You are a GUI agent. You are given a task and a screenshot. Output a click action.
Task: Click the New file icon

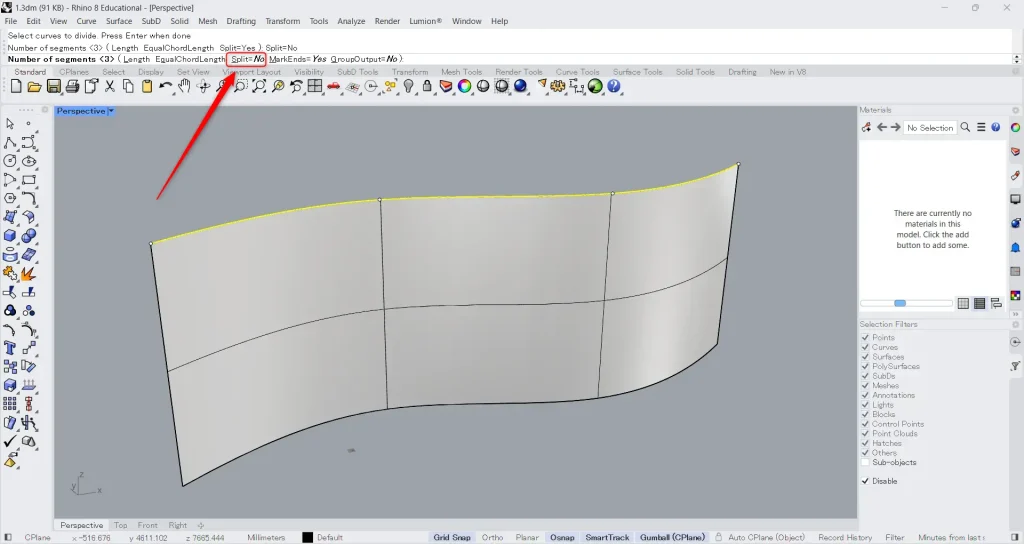click(x=16, y=86)
